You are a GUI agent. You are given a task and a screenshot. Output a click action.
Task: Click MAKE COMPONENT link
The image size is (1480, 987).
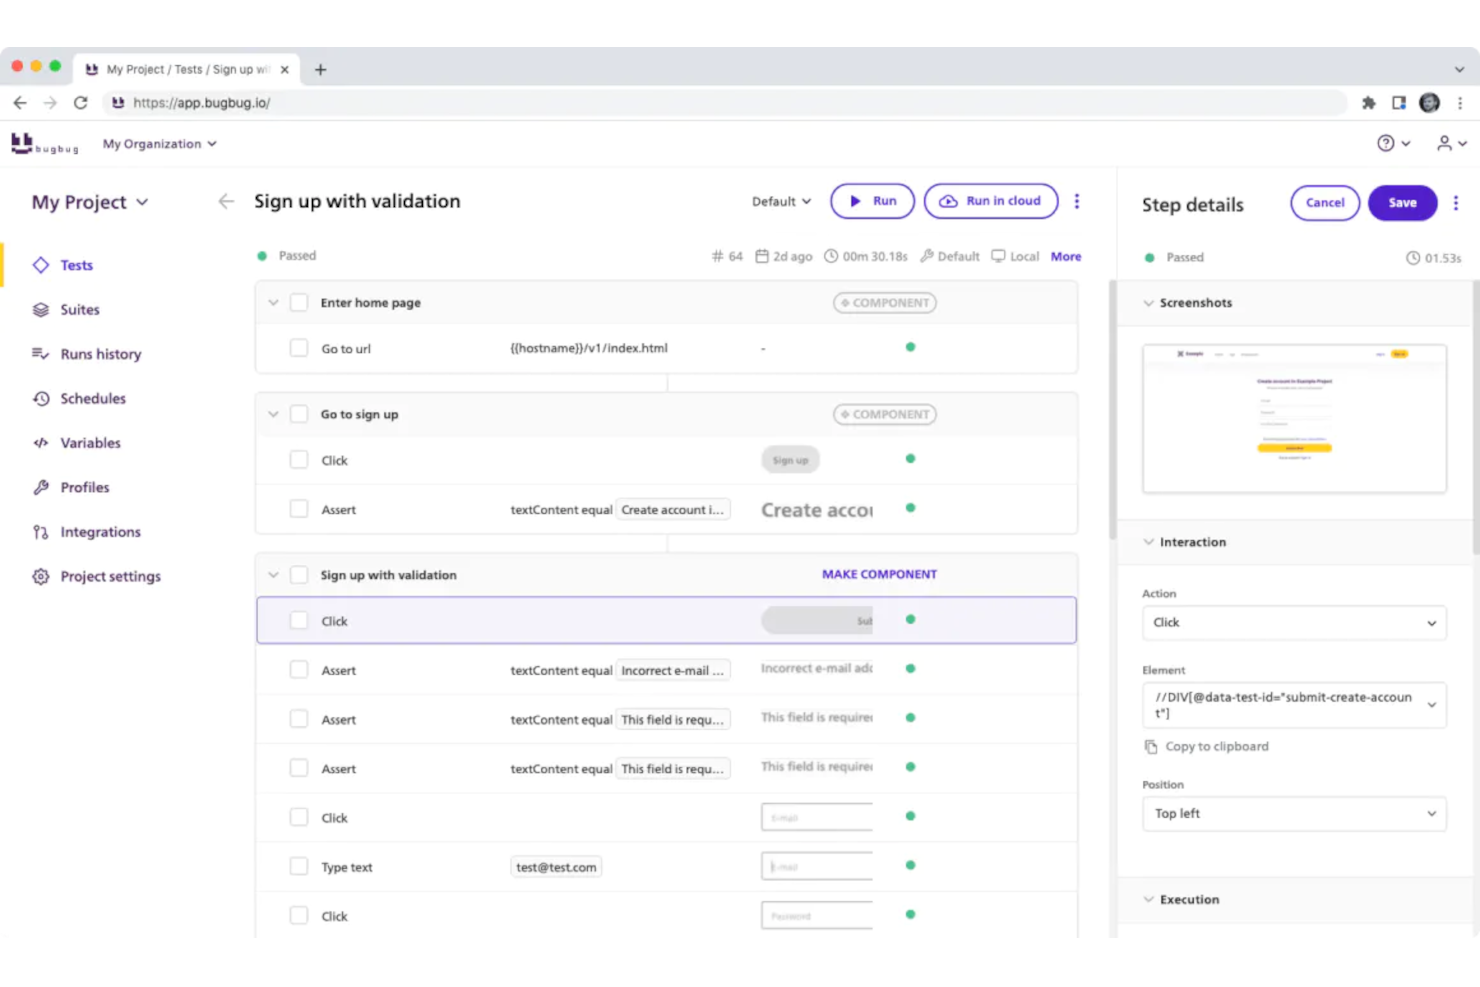[x=879, y=575]
